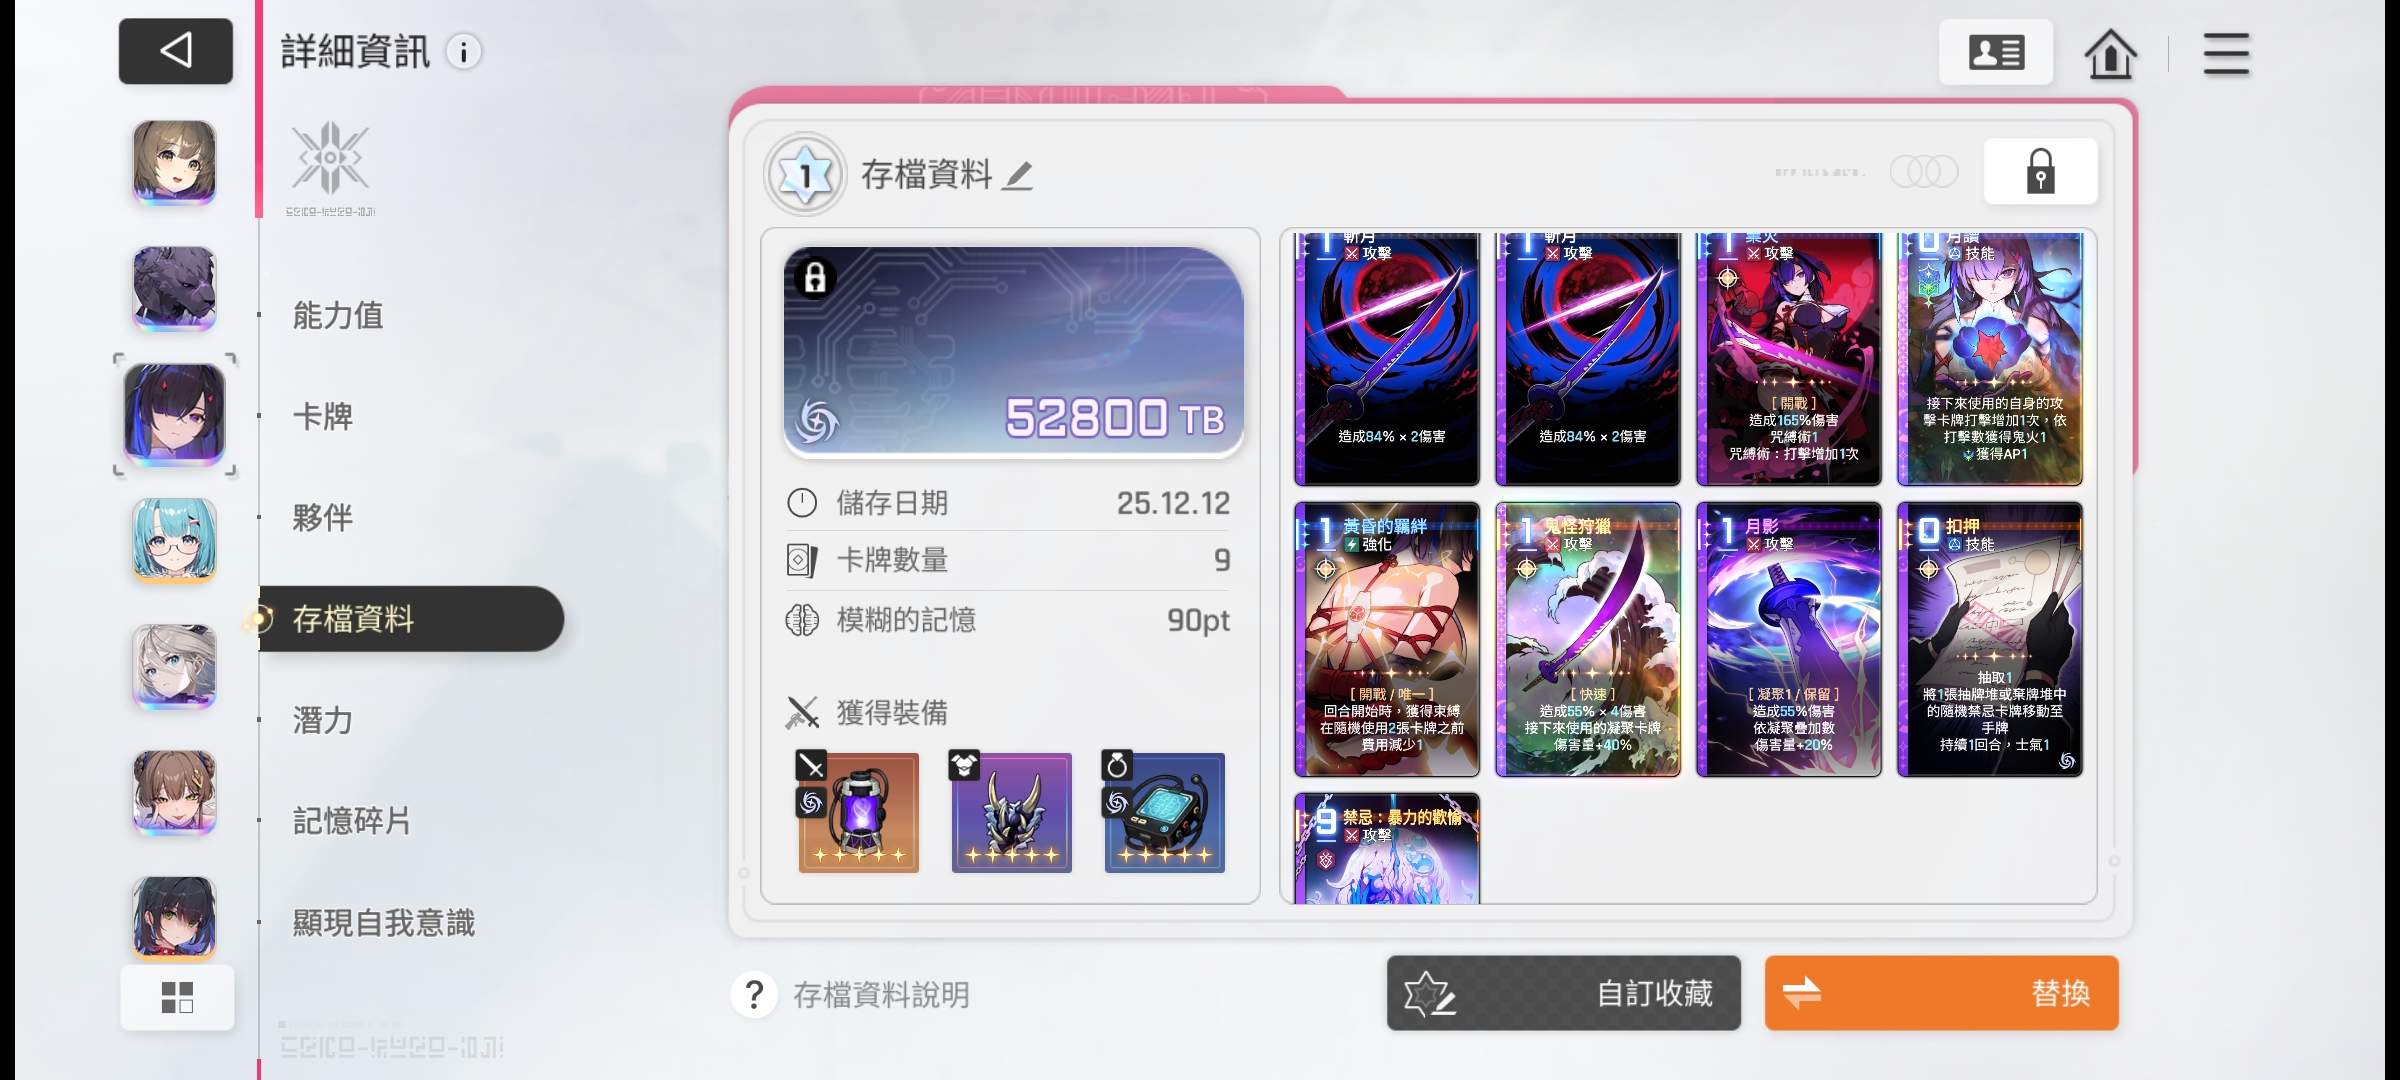Open the 鬼怪狩獵 attack card
The height and width of the screenshot is (1080, 2400).
point(1588,640)
